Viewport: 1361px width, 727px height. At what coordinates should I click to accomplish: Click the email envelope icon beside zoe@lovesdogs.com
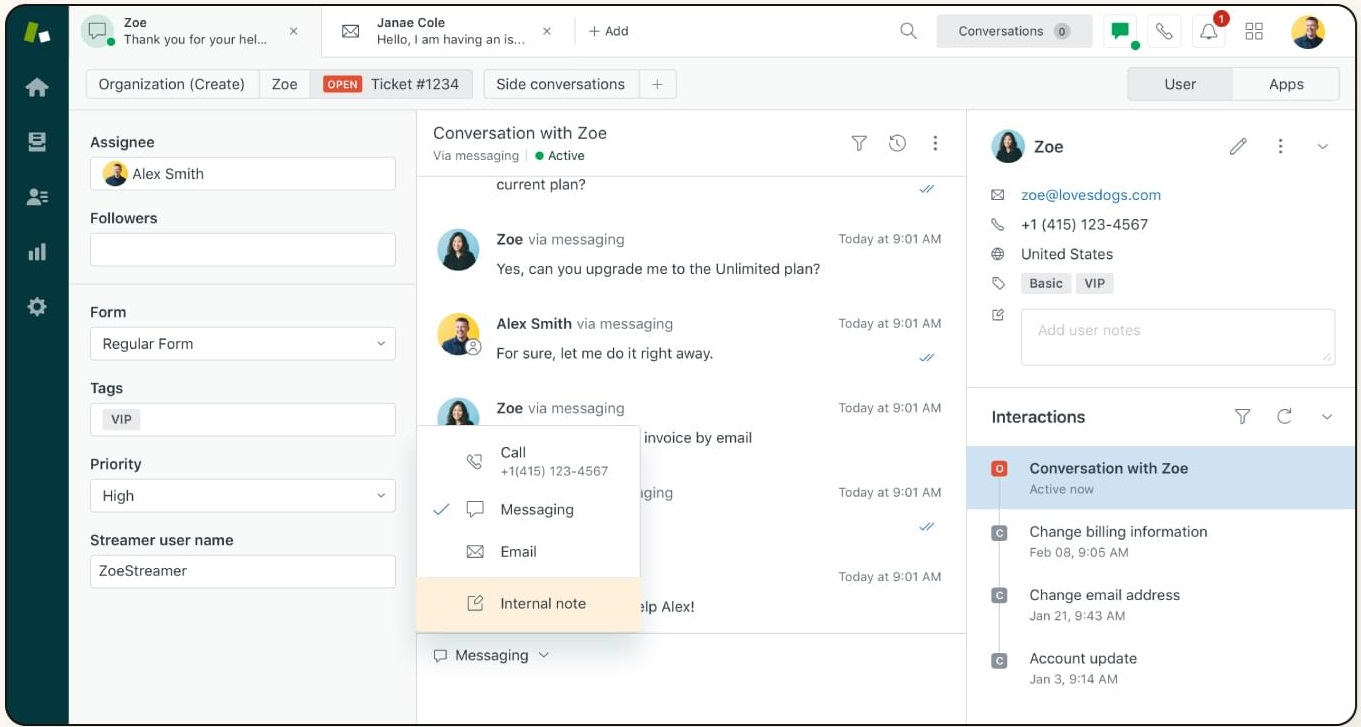click(997, 195)
